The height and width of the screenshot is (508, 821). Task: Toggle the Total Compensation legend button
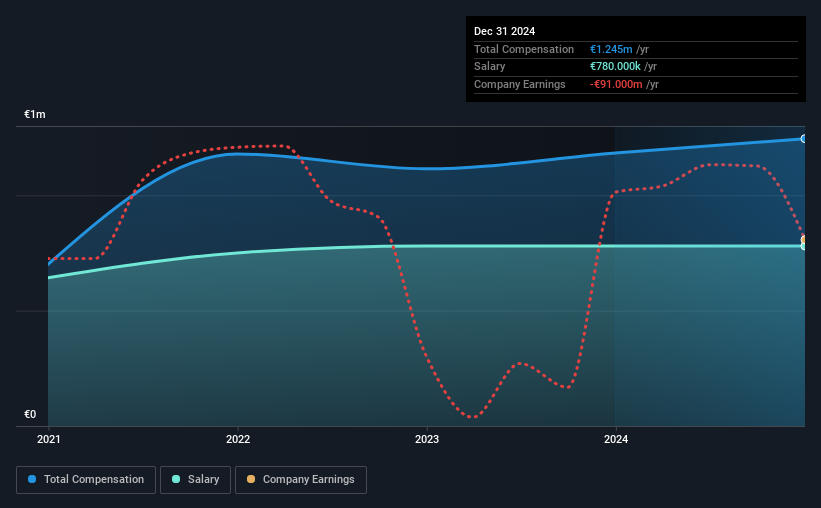coord(86,480)
